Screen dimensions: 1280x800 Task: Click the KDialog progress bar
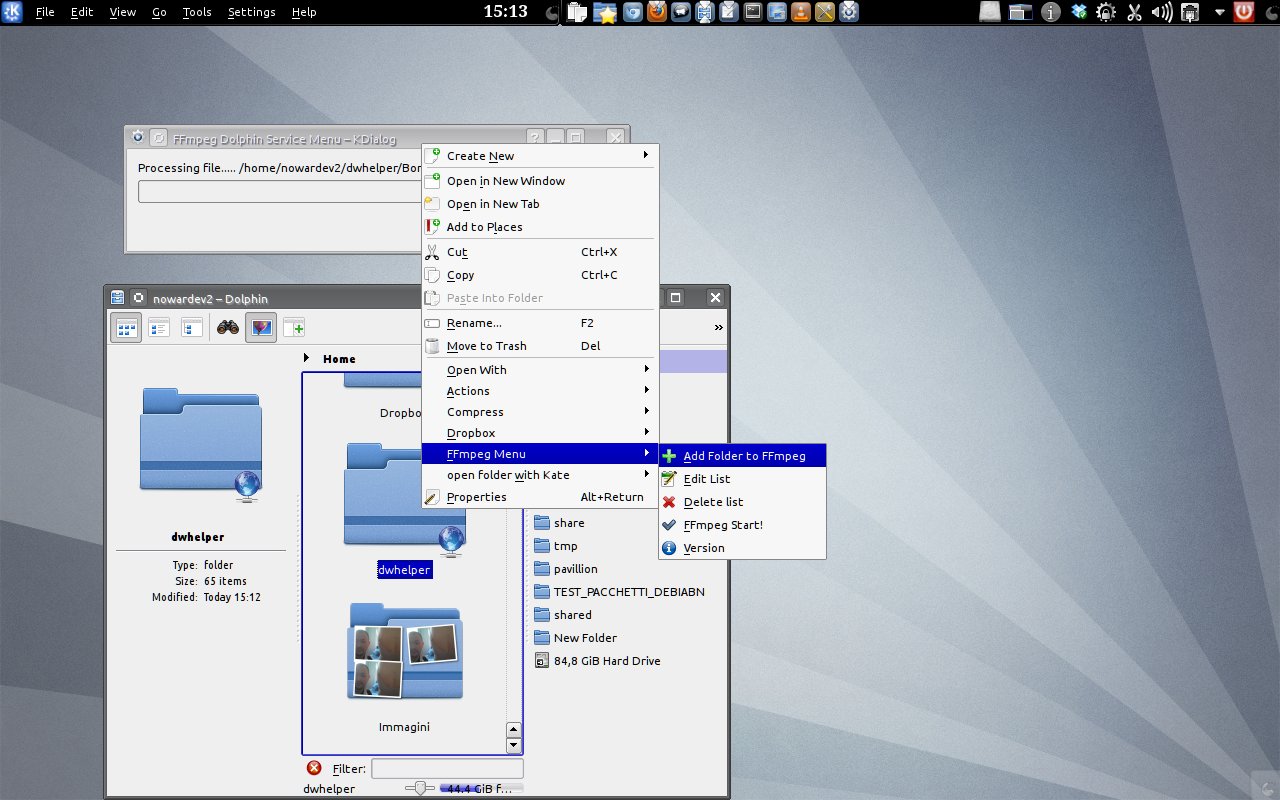[280, 191]
